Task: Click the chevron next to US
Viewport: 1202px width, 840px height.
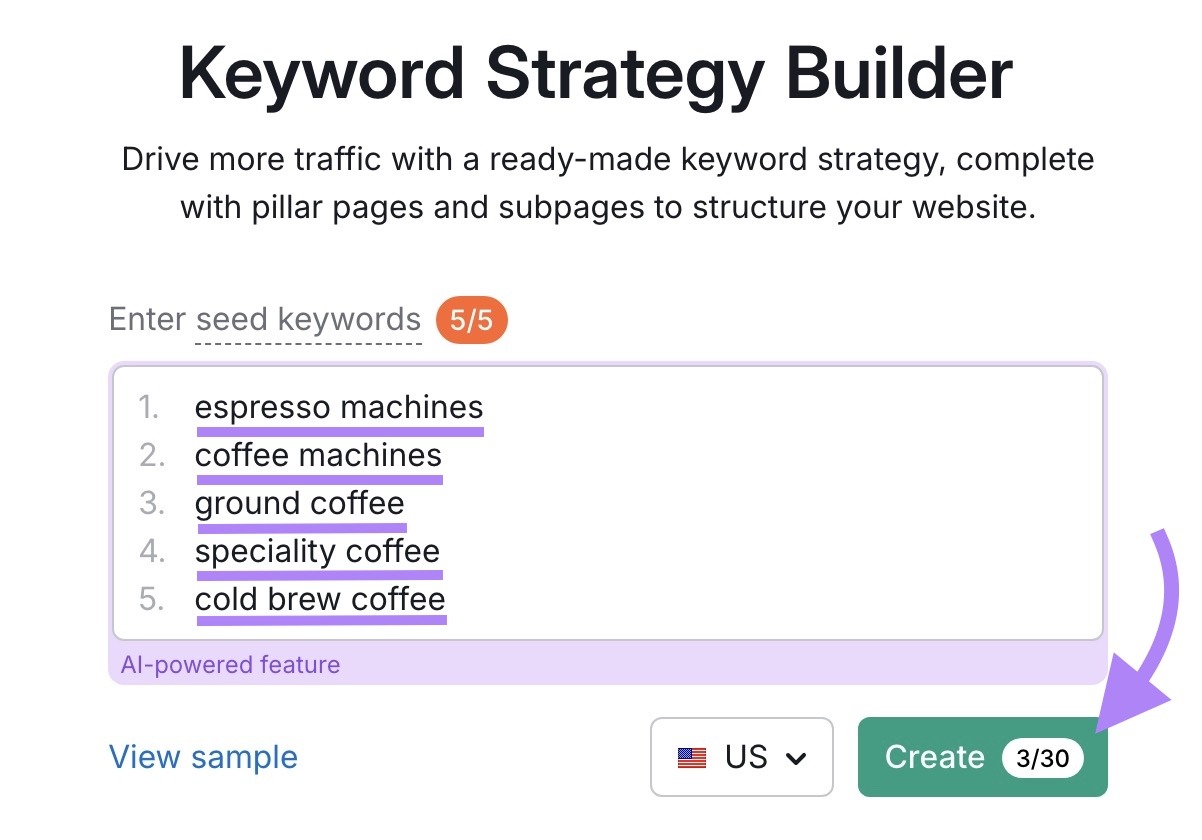Action: [x=797, y=758]
